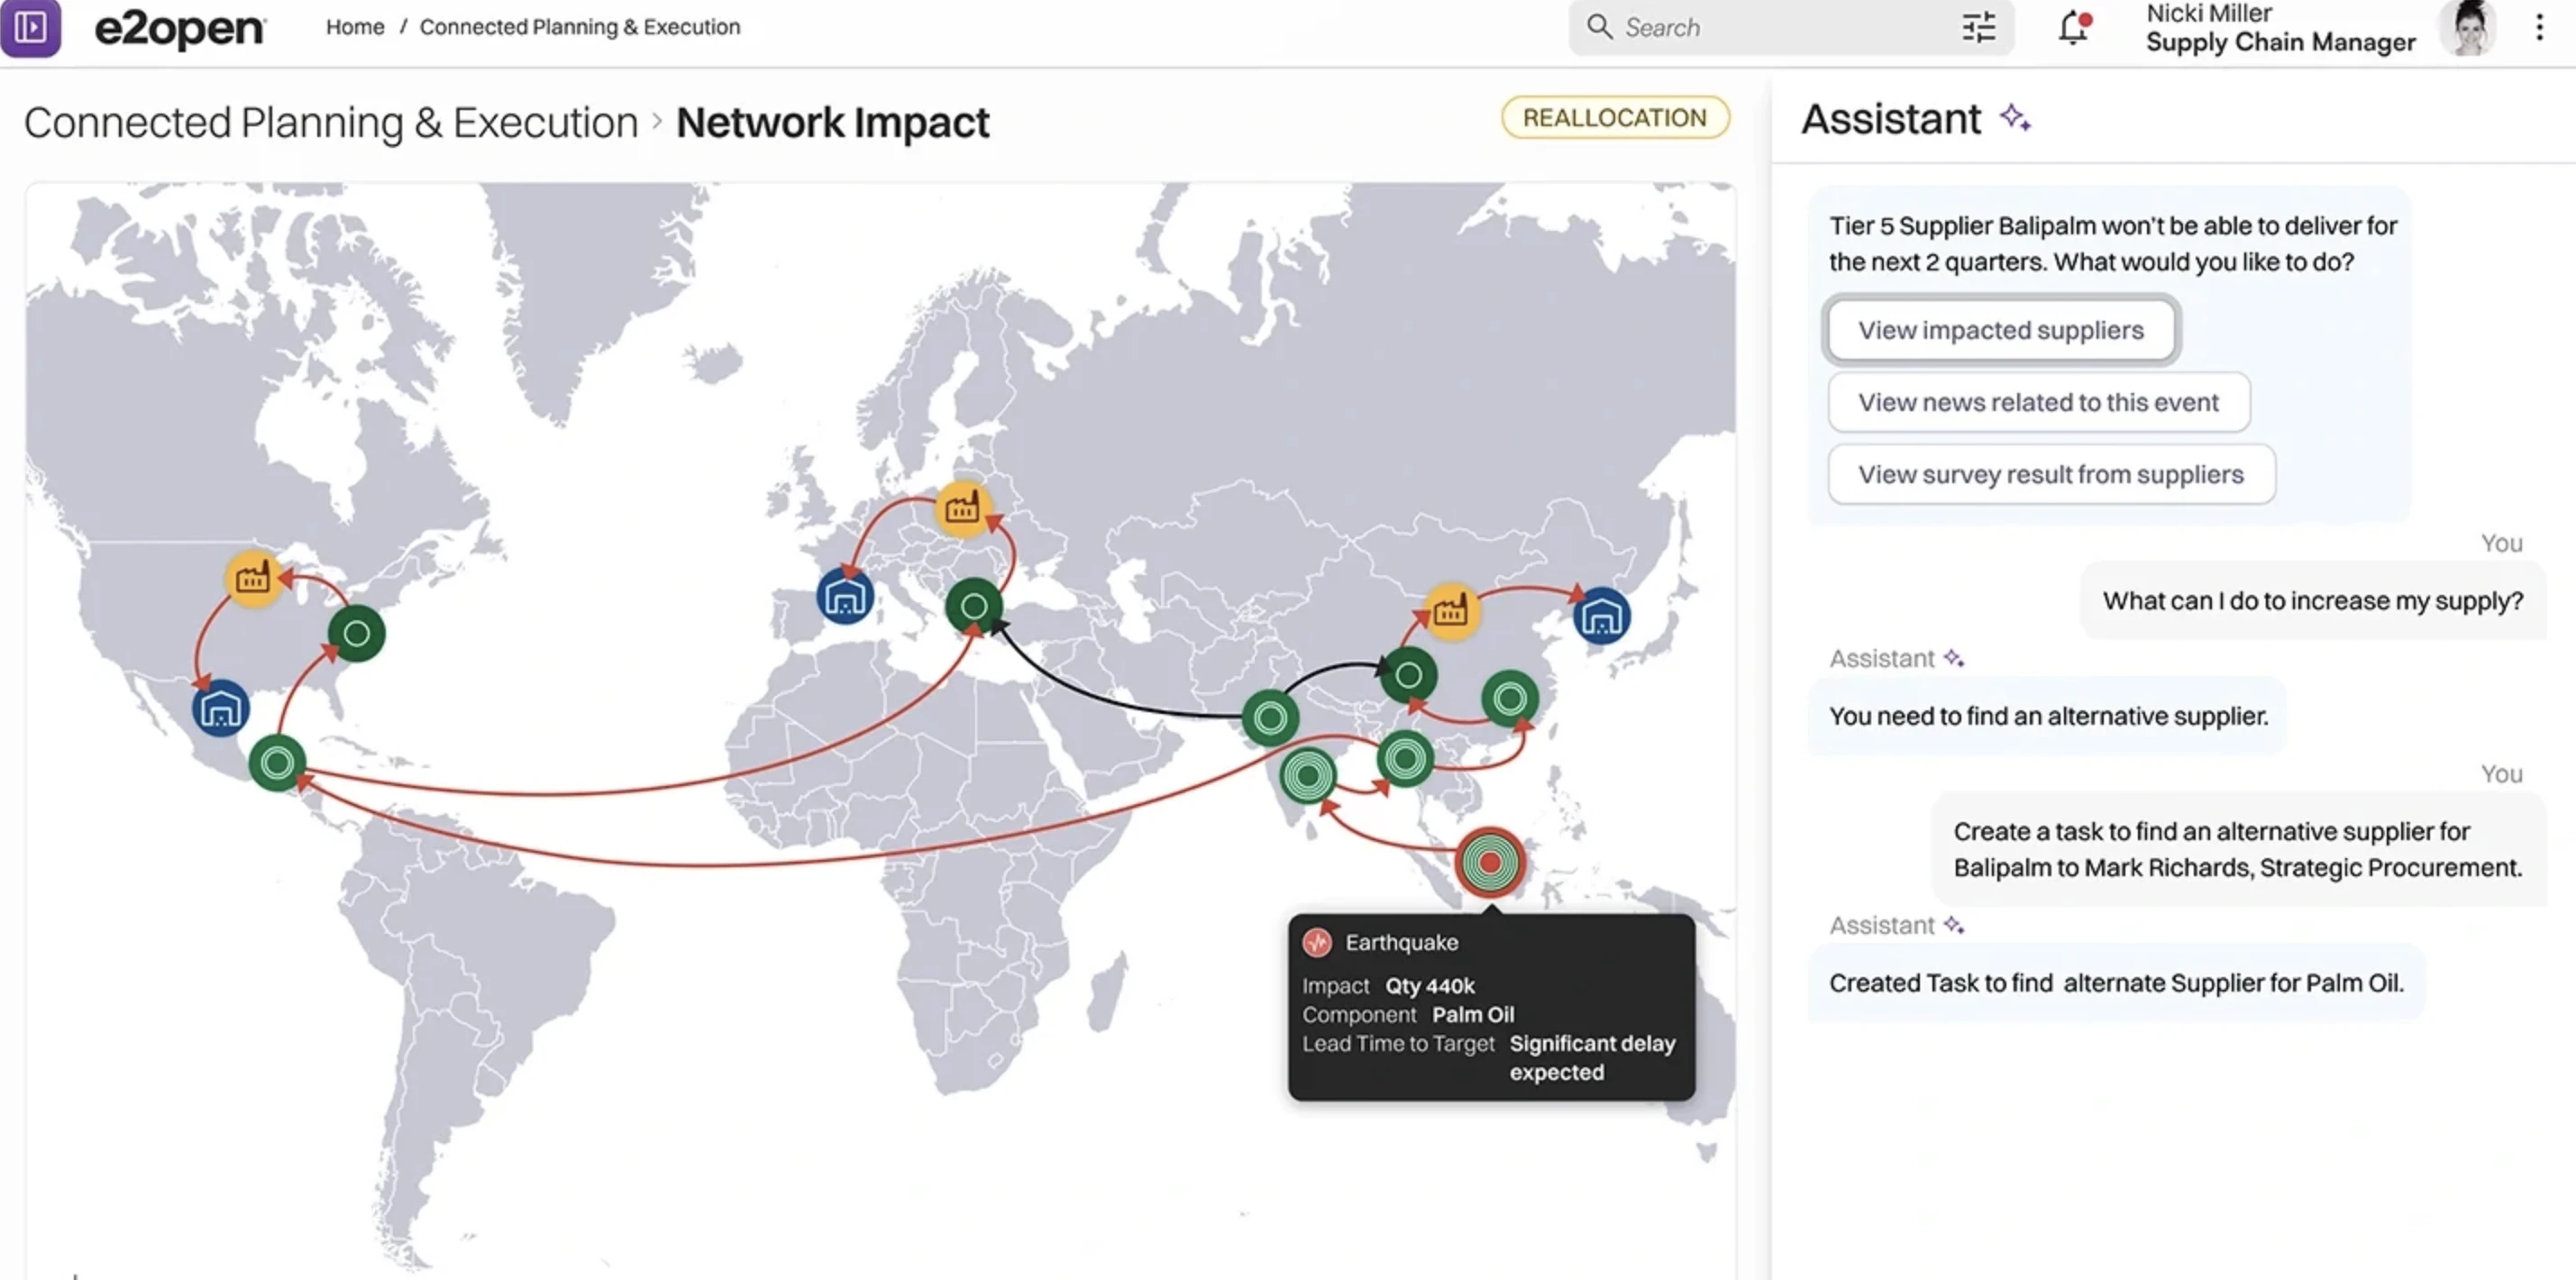This screenshot has width=2576, height=1280.
Task: Select the factory node in China
Action: (x=1450, y=610)
